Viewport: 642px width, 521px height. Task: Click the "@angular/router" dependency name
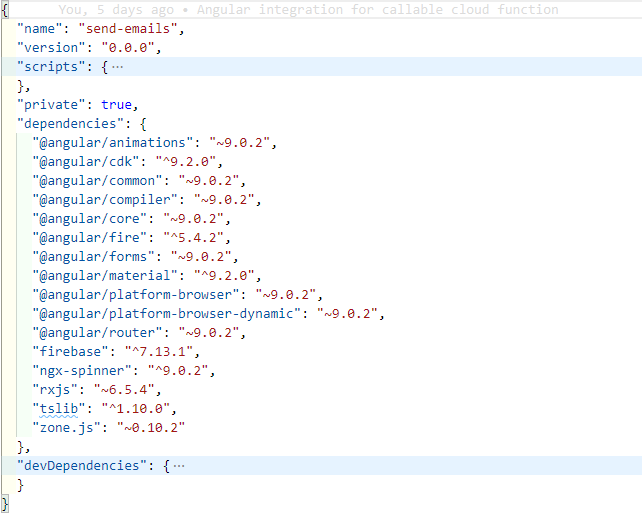click(x=97, y=333)
